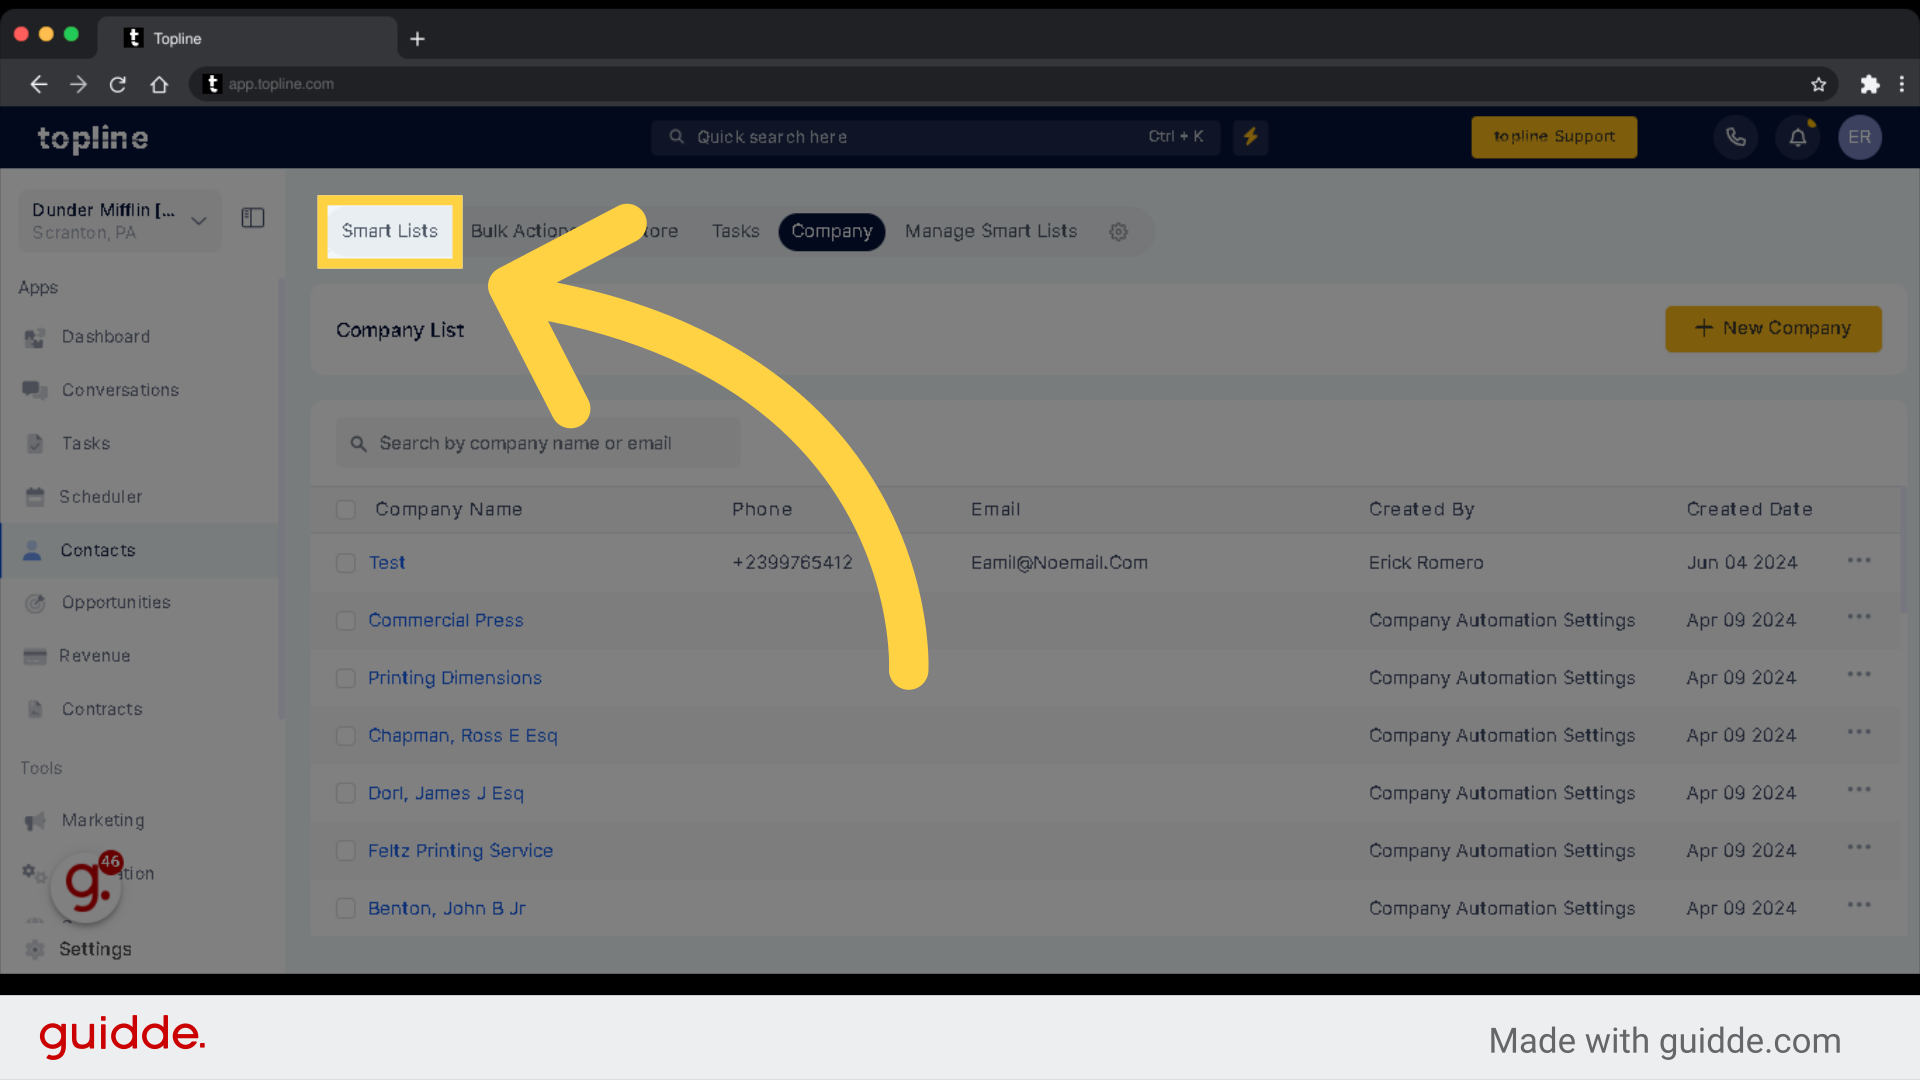Click the email Eamil@Noemail.Com
The image size is (1920, 1080).
click(1059, 563)
